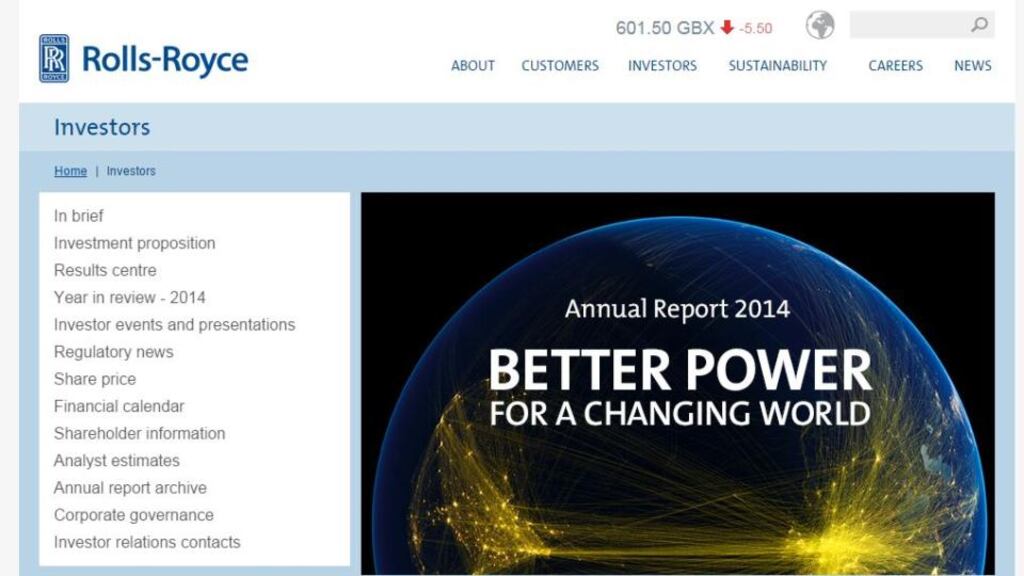The image size is (1024, 576).
Task: Click inside the search input field
Action: 906,25
